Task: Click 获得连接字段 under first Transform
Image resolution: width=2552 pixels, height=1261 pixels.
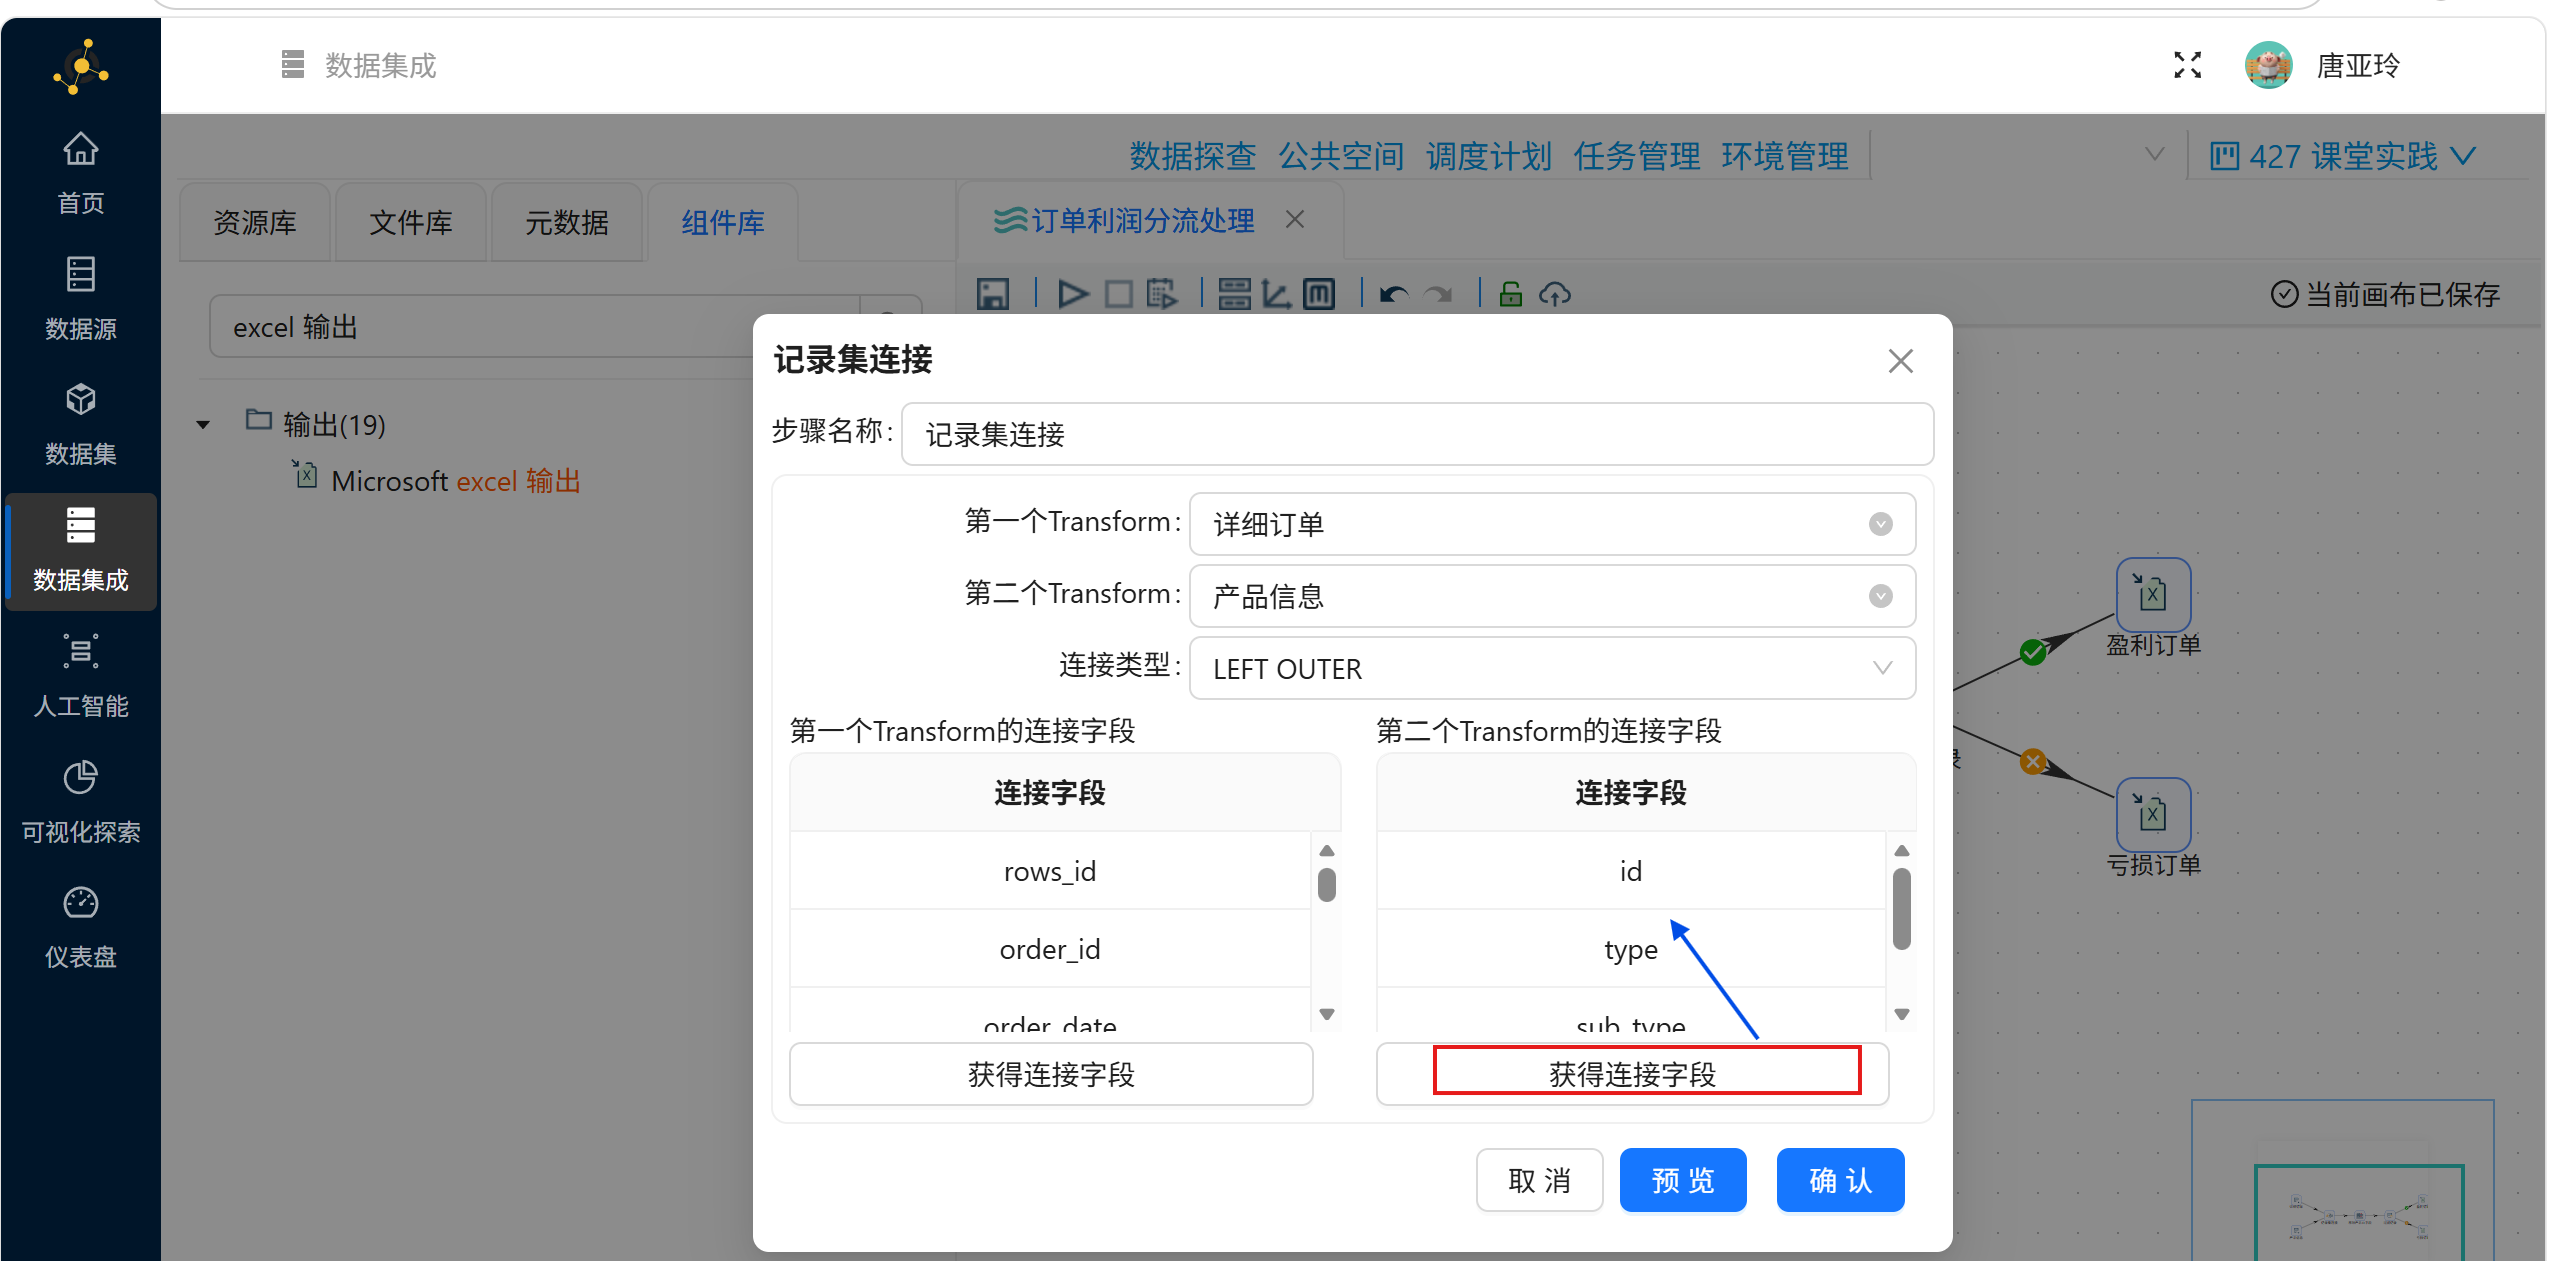Action: click(x=1050, y=1074)
